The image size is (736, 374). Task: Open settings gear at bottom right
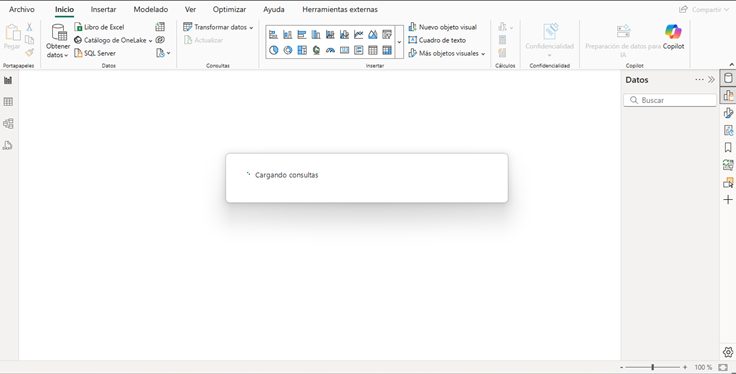tap(728, 351)
